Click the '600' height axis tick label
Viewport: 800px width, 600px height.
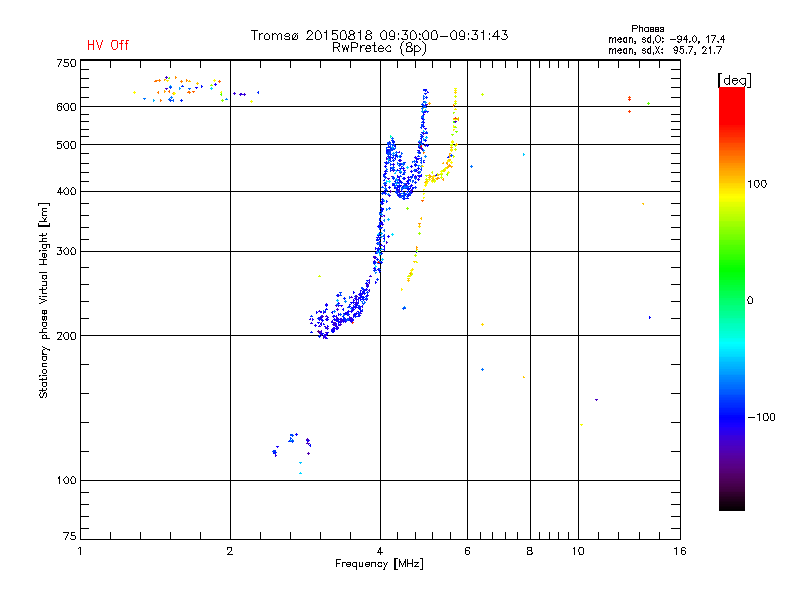tap(66, 107)
